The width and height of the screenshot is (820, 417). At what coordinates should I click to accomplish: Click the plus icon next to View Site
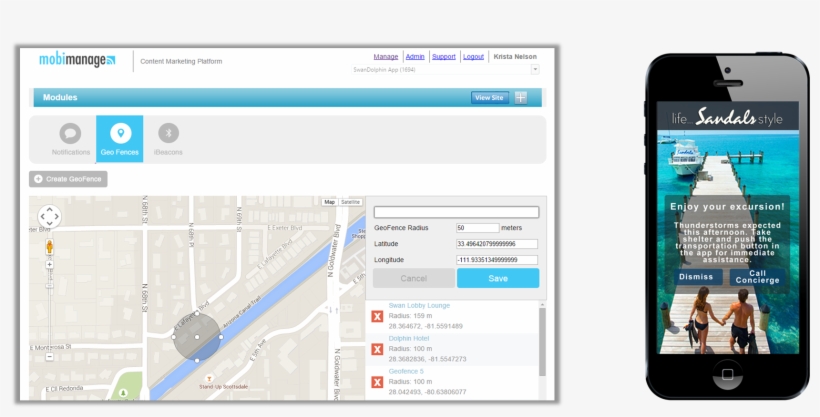coord(521,97)
